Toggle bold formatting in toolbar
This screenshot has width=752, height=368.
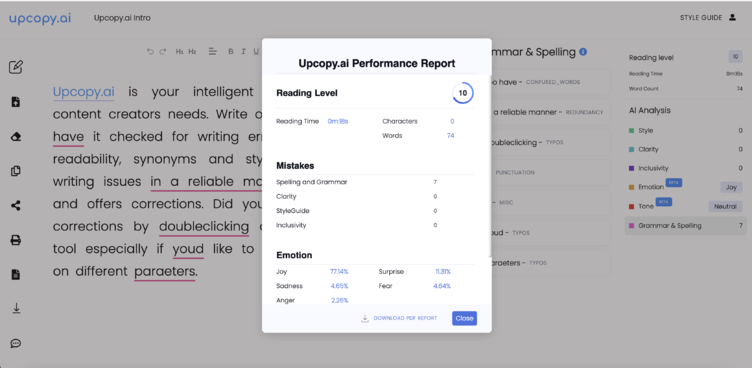tap(231, 52)
